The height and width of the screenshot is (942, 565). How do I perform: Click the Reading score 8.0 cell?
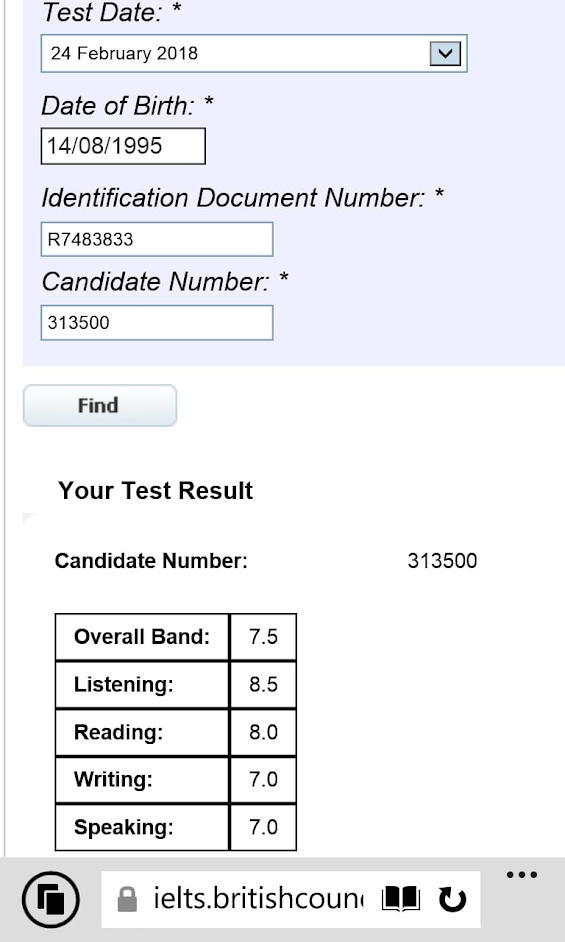pyautogui.click(x=263, y=732)
